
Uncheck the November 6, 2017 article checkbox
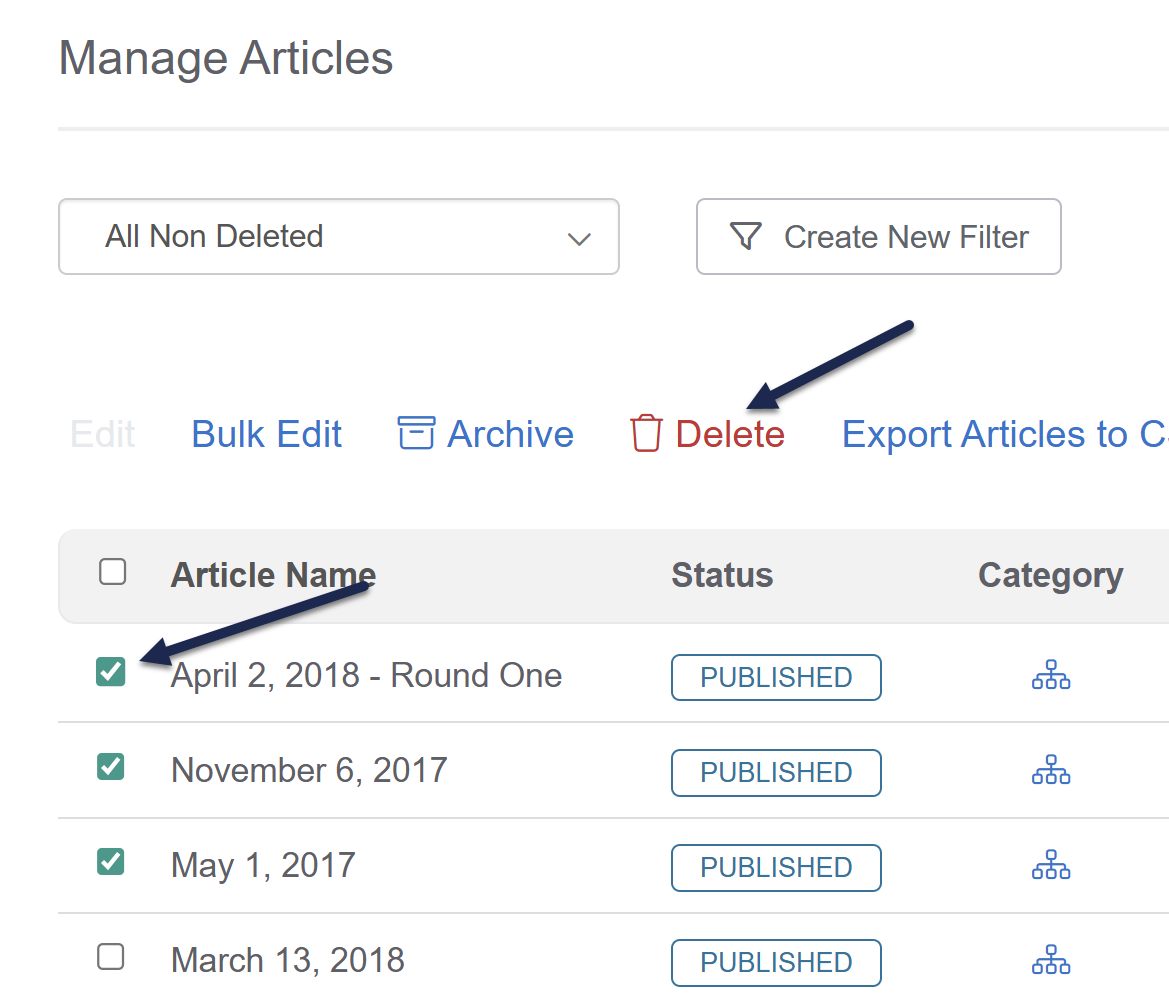click(x=111, y=767)
